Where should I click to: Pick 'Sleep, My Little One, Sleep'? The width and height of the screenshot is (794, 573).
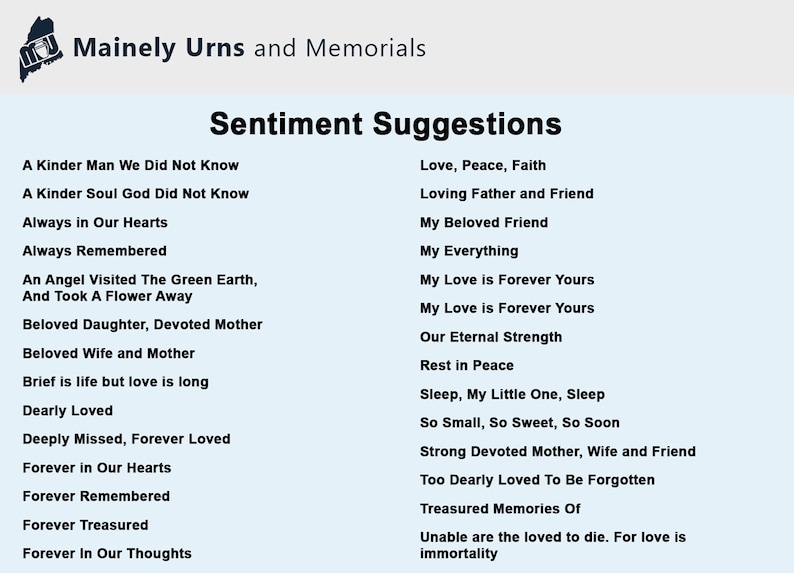click(512, 394)
